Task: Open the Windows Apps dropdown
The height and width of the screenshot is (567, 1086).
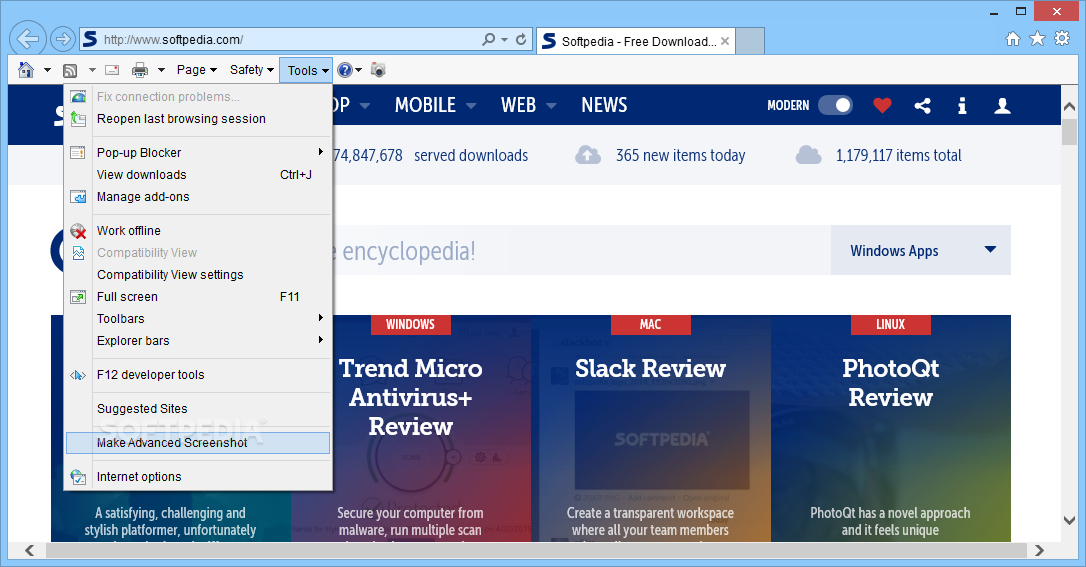Action: 920,251
